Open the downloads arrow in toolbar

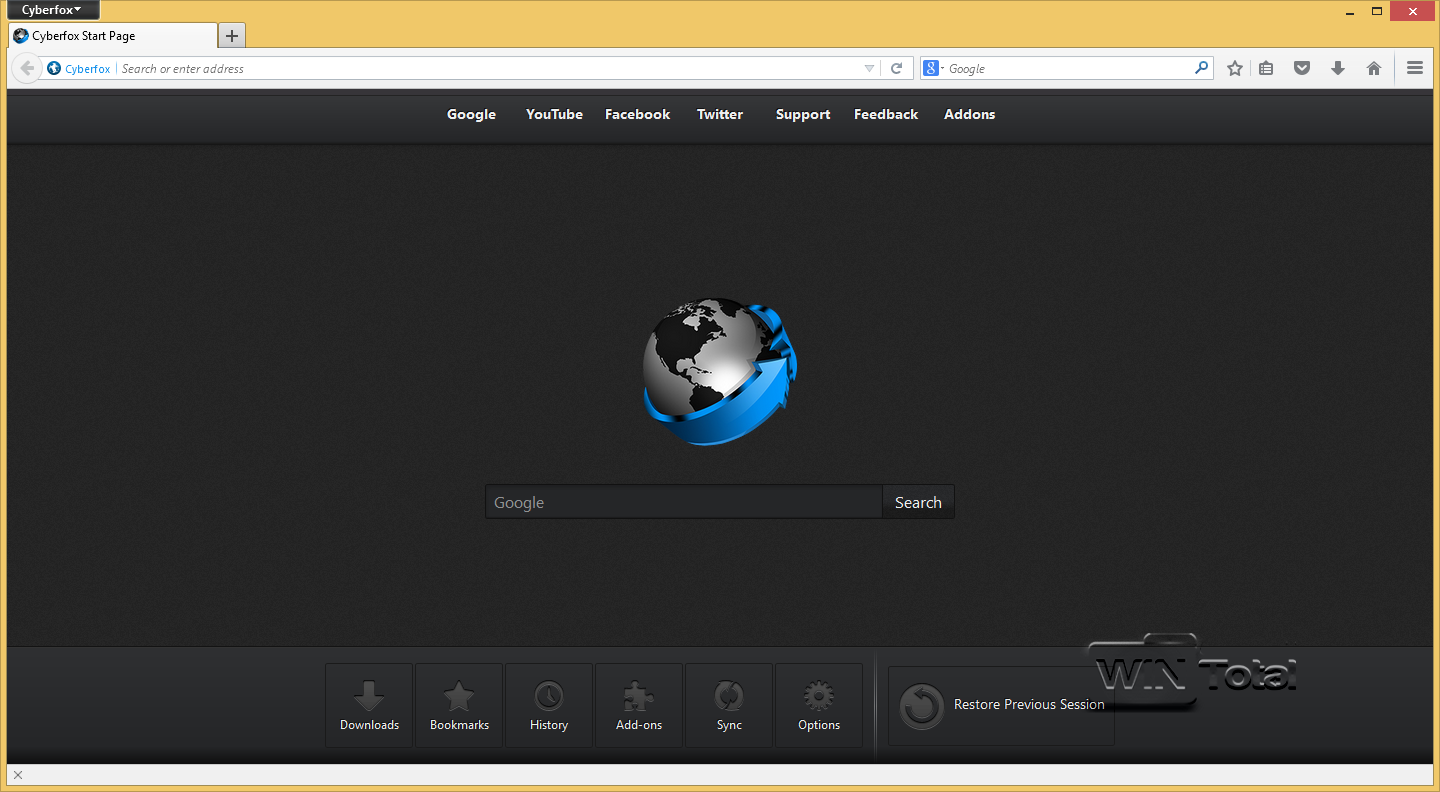(1338, 68)
